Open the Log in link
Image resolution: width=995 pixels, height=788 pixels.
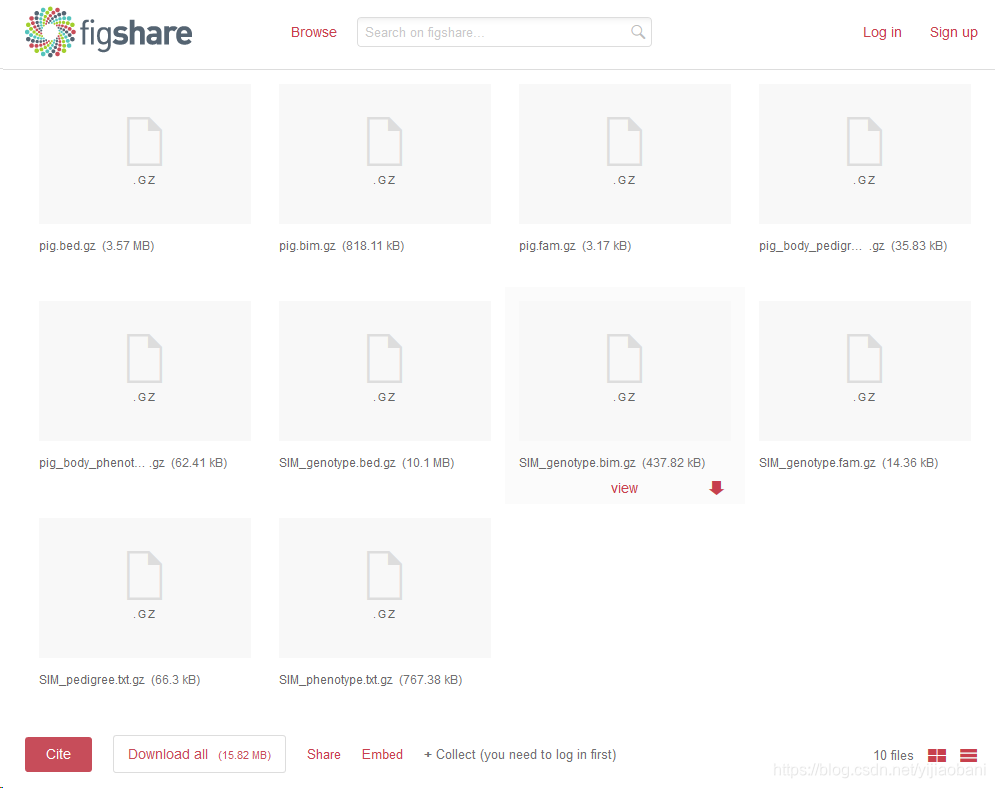point(882,32)
